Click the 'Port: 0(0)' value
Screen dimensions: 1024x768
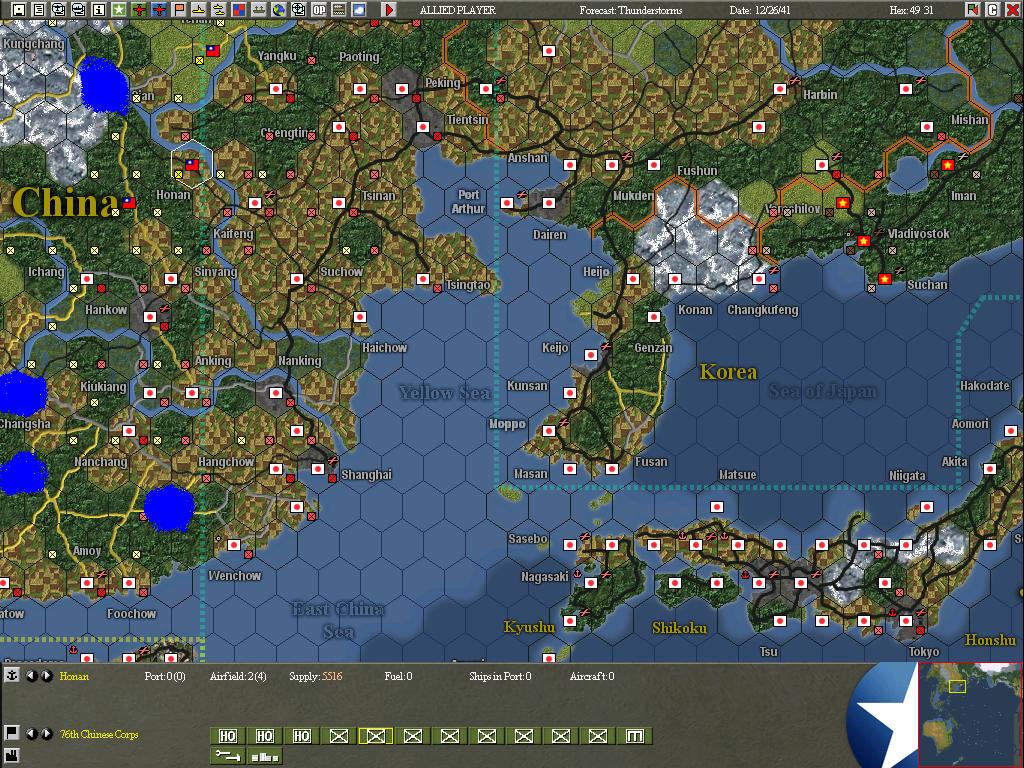click(x=165, y=676)
